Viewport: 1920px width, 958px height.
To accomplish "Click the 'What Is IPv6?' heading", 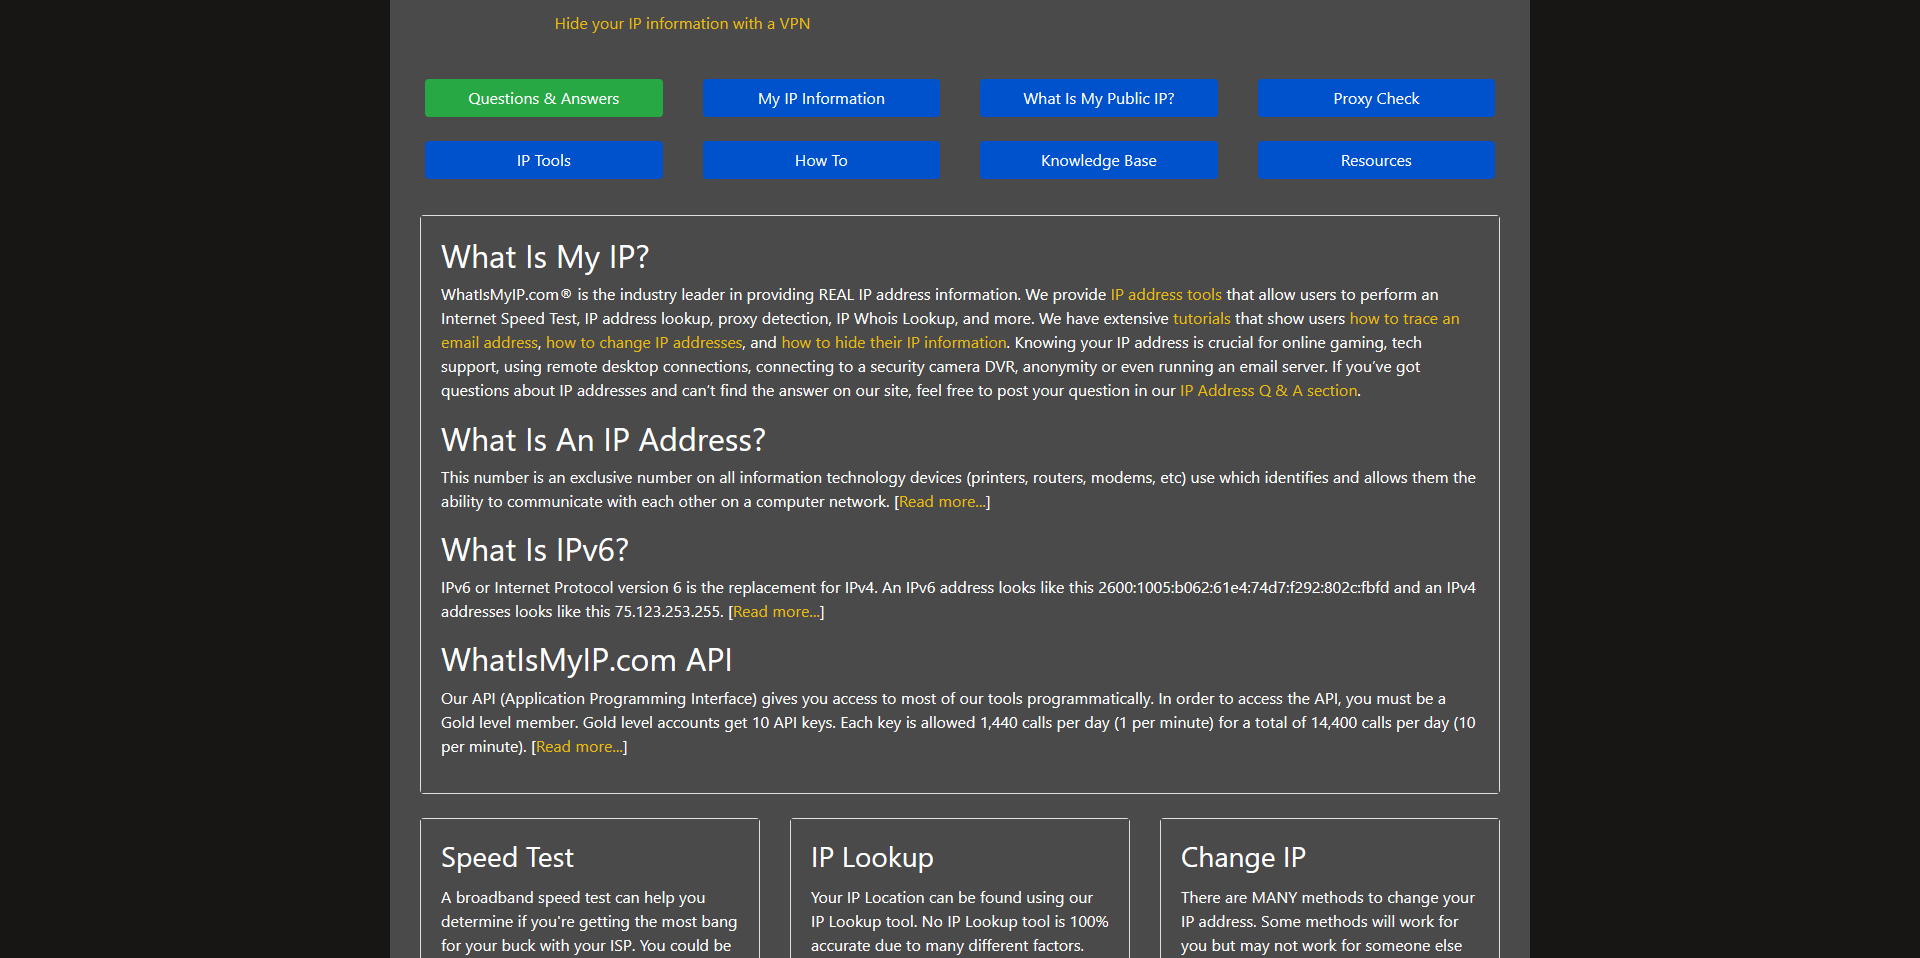I will tap(535, 550).
